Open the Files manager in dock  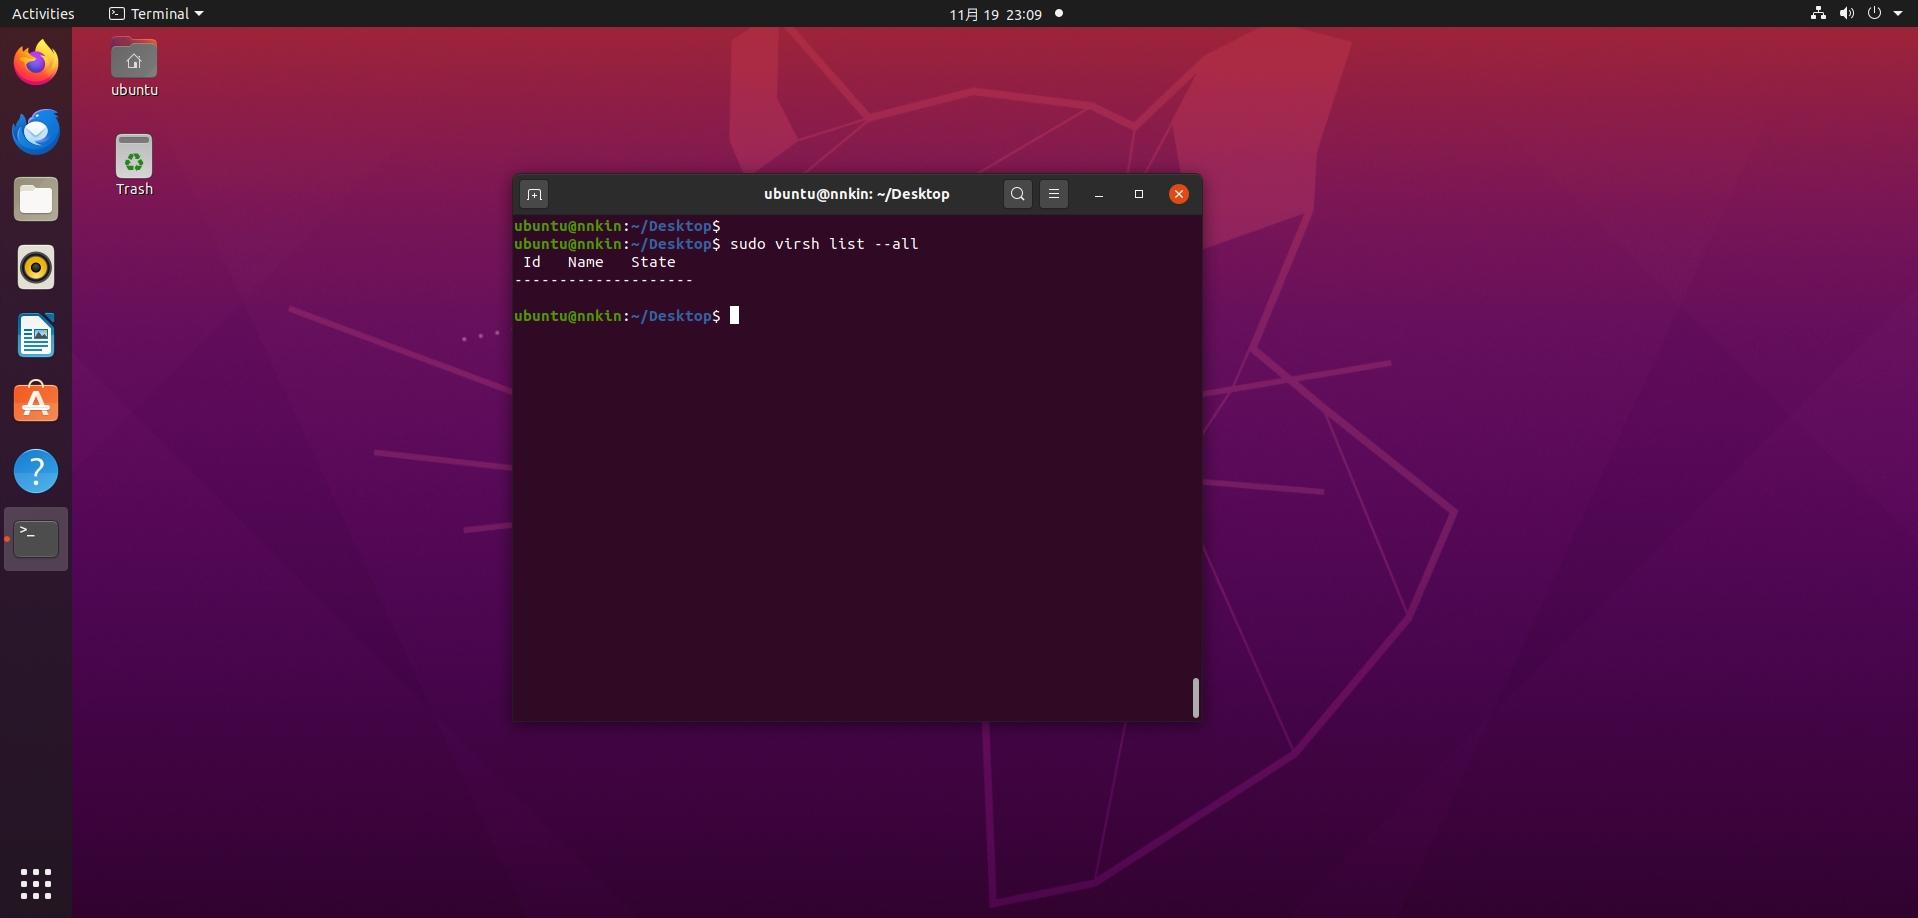tap(36, 200)
